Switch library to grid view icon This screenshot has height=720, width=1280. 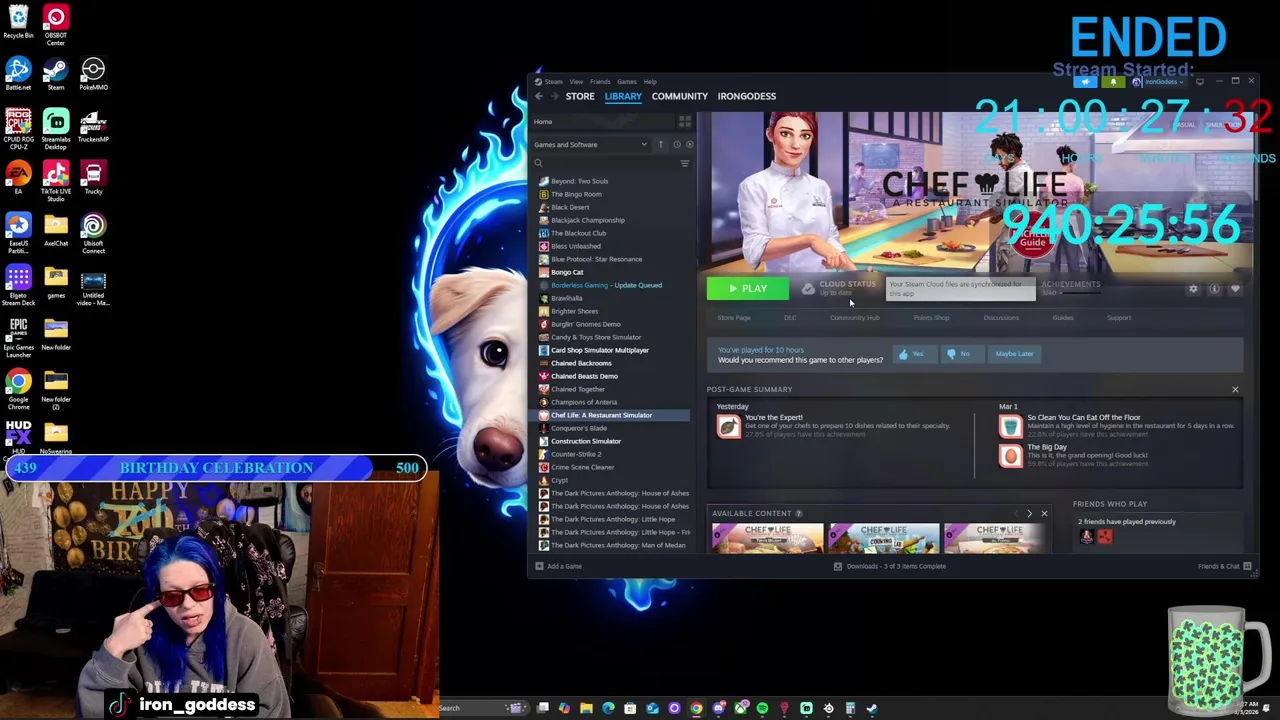pos(685,122)
